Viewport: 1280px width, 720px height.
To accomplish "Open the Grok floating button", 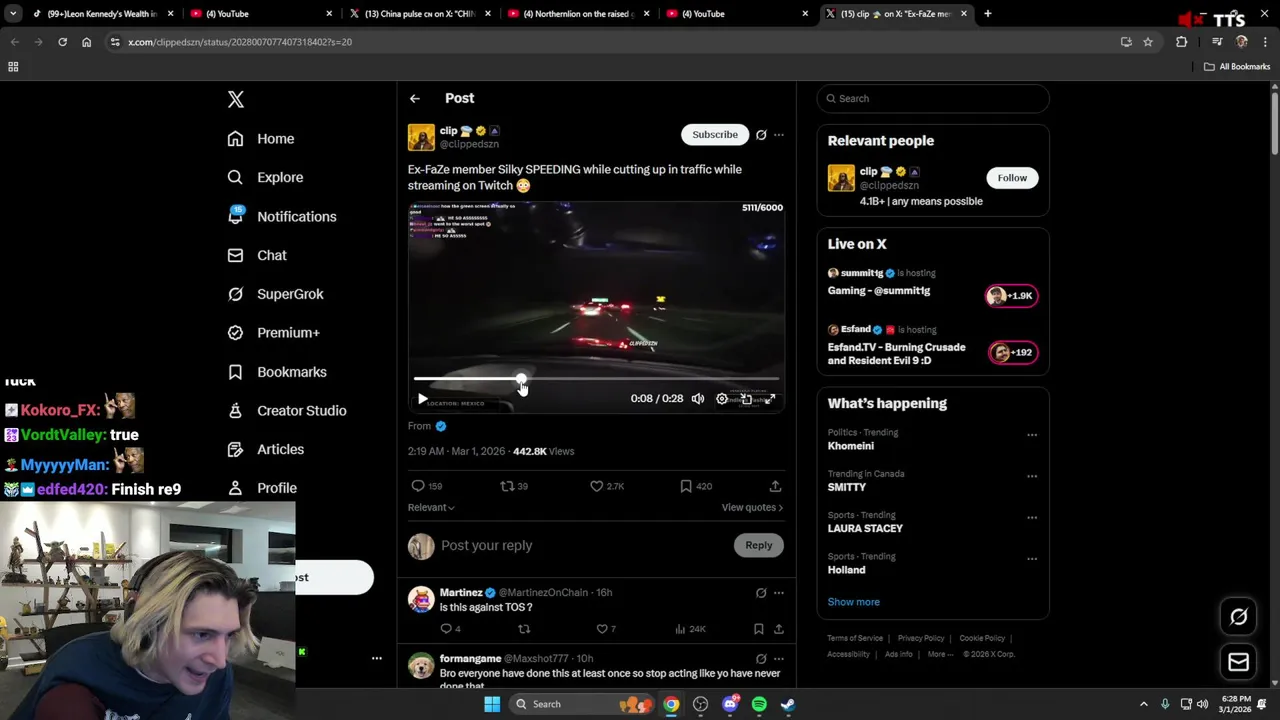I will (x=1239, y=617).
